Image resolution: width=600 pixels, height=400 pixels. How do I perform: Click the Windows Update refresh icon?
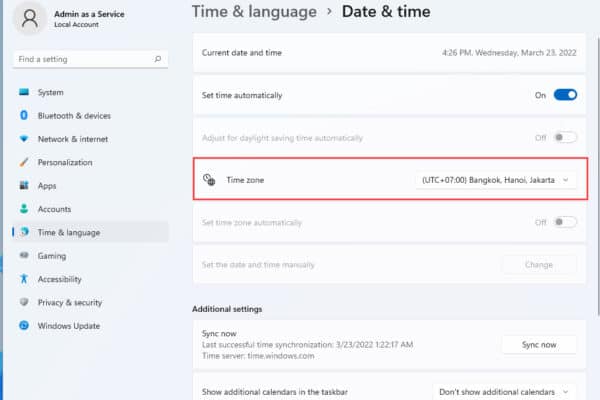23,326
